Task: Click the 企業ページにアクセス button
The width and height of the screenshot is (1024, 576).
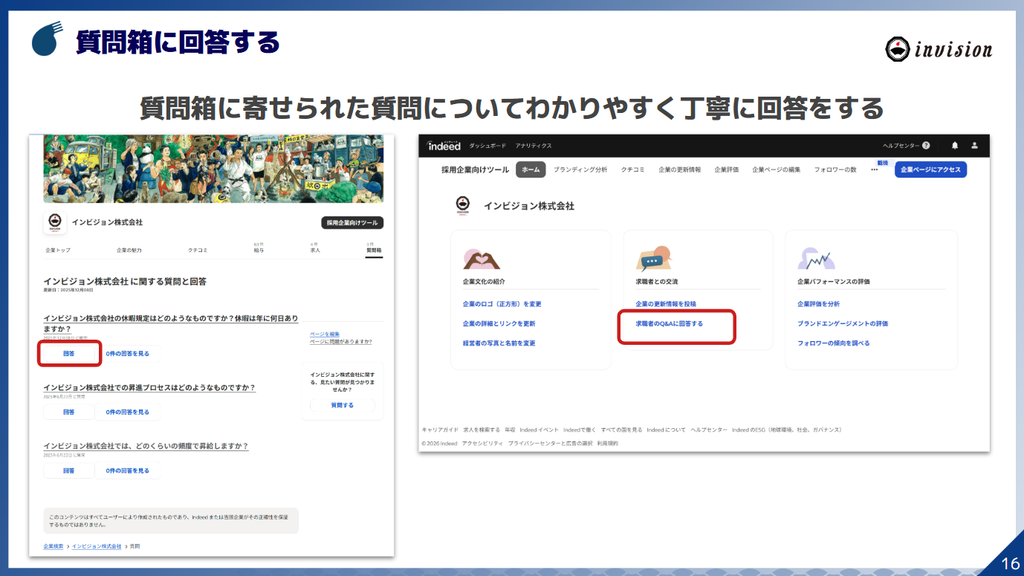Action: point(931,170)
